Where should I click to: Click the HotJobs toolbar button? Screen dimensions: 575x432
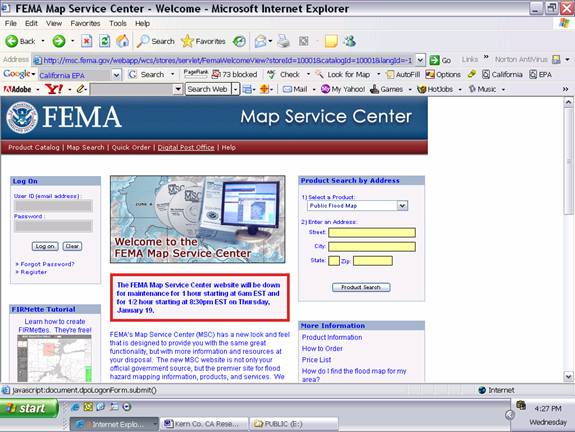tap(435, 89)
